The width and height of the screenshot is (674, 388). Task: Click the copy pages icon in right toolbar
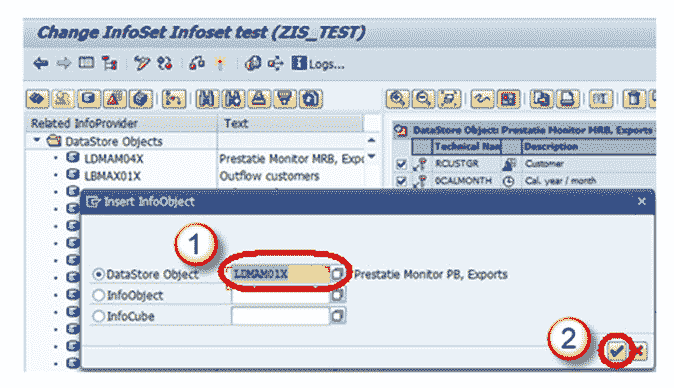tap(541, 99)
